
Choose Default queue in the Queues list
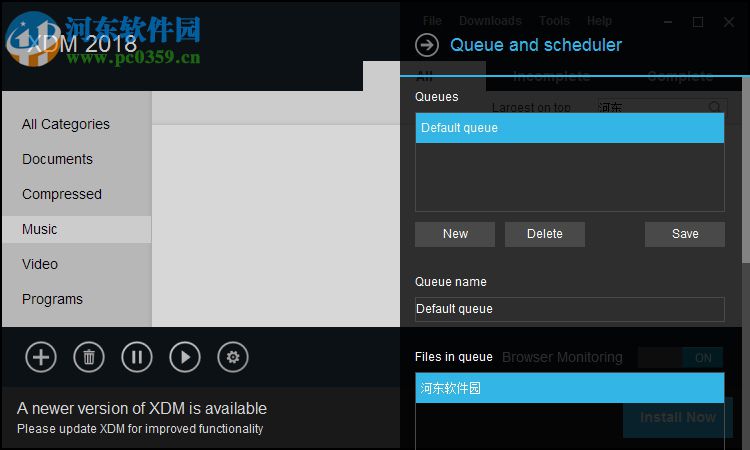click(570, 128)
